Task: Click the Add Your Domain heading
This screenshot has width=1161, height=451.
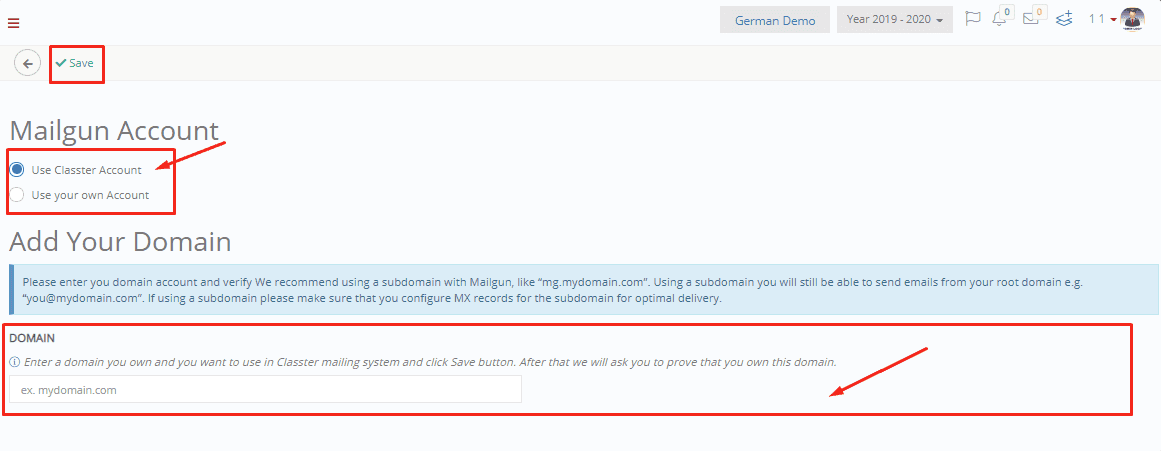Action: [x=120, y=241]
